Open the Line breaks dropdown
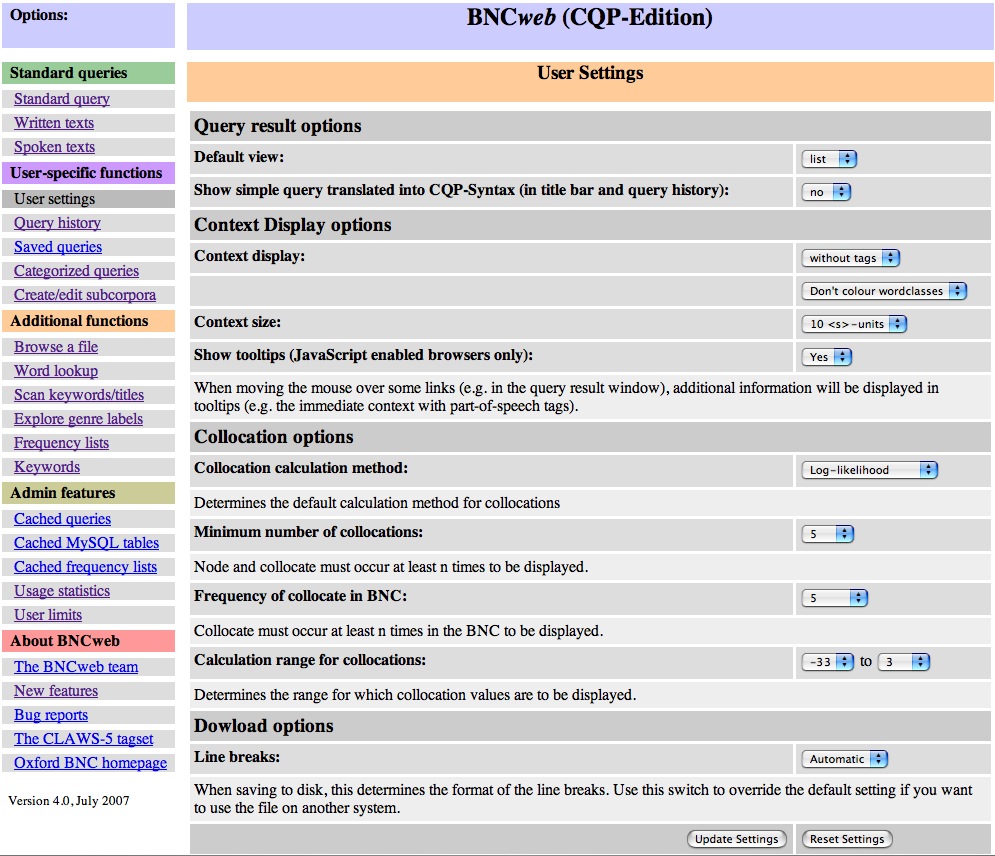The image size is (995, 856). 845,759
